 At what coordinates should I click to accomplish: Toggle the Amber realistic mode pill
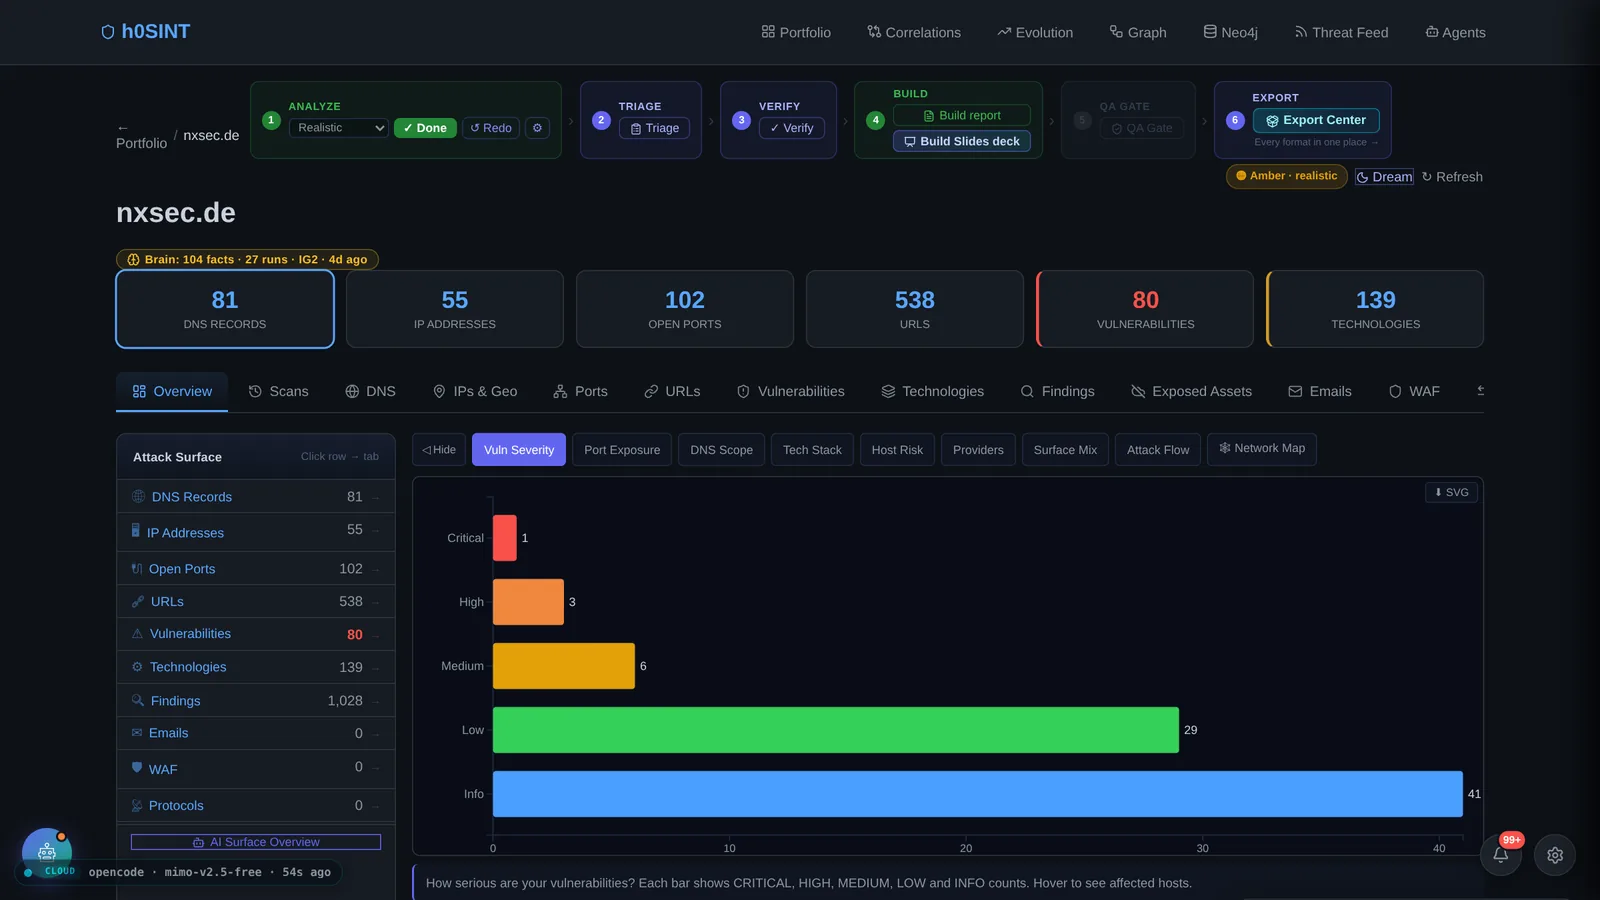point(1287,176)
